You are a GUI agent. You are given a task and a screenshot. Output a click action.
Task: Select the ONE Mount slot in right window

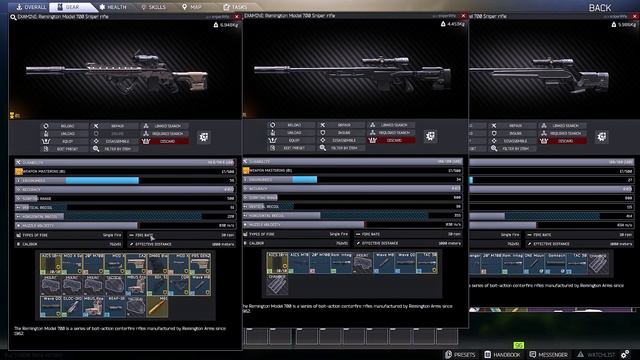pyautogui.click(x=534, y=264)
